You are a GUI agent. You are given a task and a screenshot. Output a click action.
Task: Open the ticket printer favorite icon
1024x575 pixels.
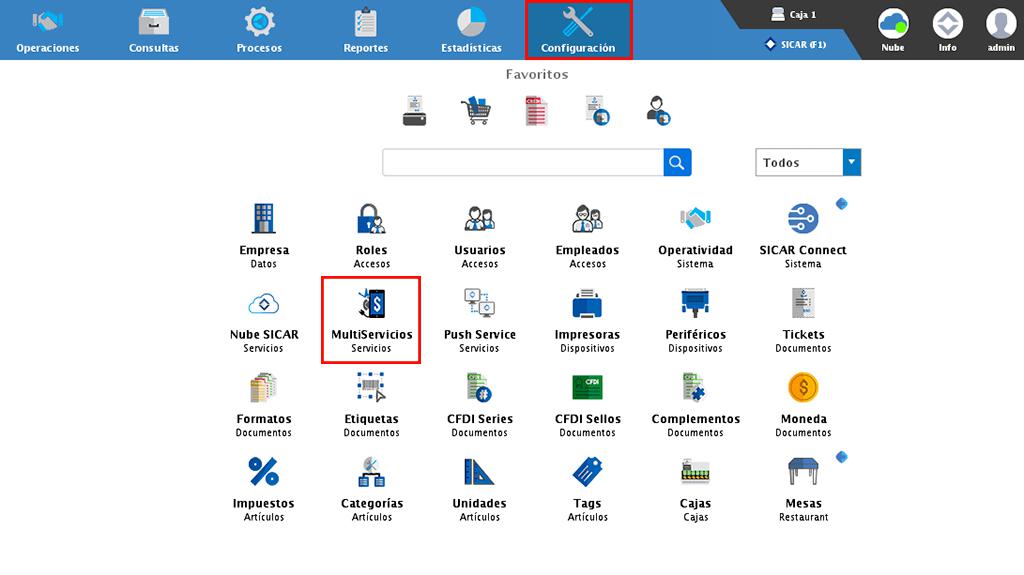tap(415, 110)
